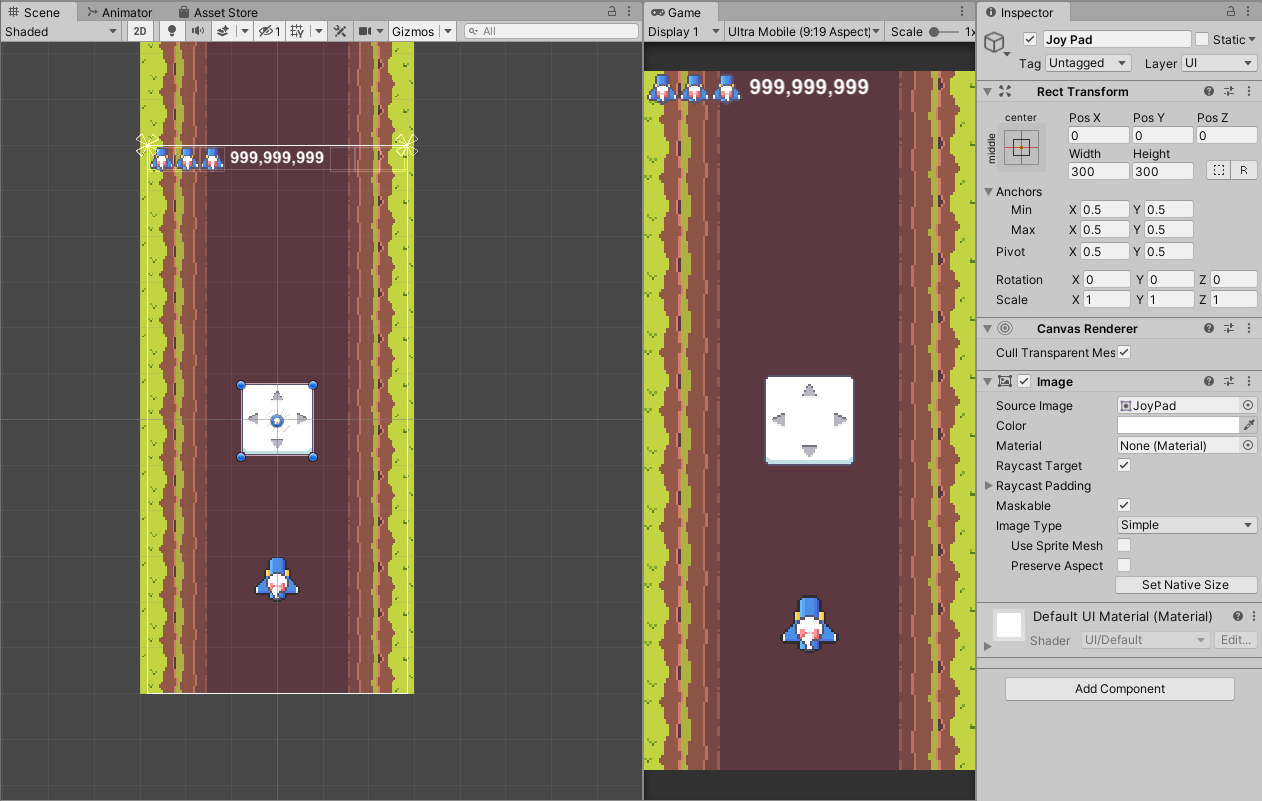Toggle skybox and effects icon in Scene toolbar
This screenshot has height=801, width=1262.
[x=223, y=31]
